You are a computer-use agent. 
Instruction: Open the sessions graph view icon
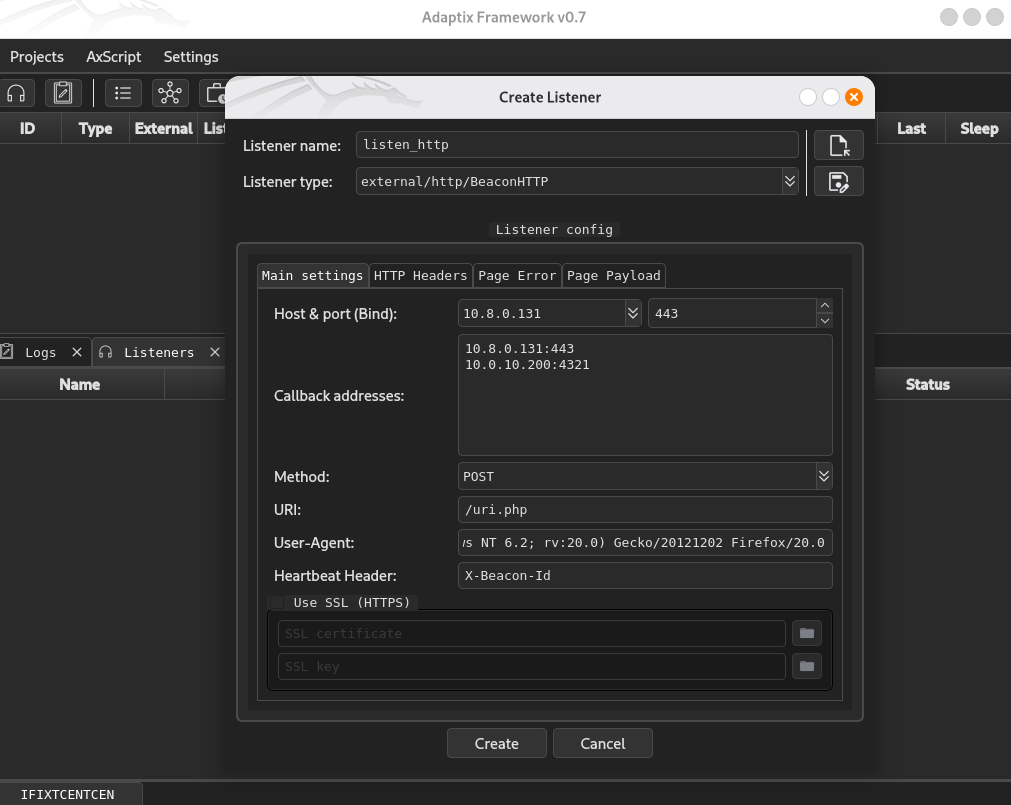pos(170,93)
